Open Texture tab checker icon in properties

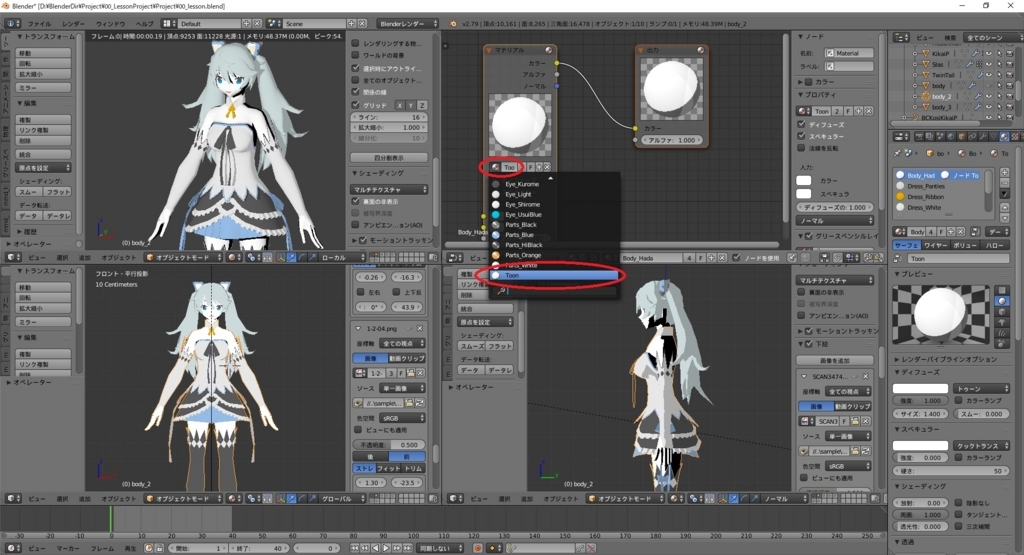click(x=1014, y=136)
